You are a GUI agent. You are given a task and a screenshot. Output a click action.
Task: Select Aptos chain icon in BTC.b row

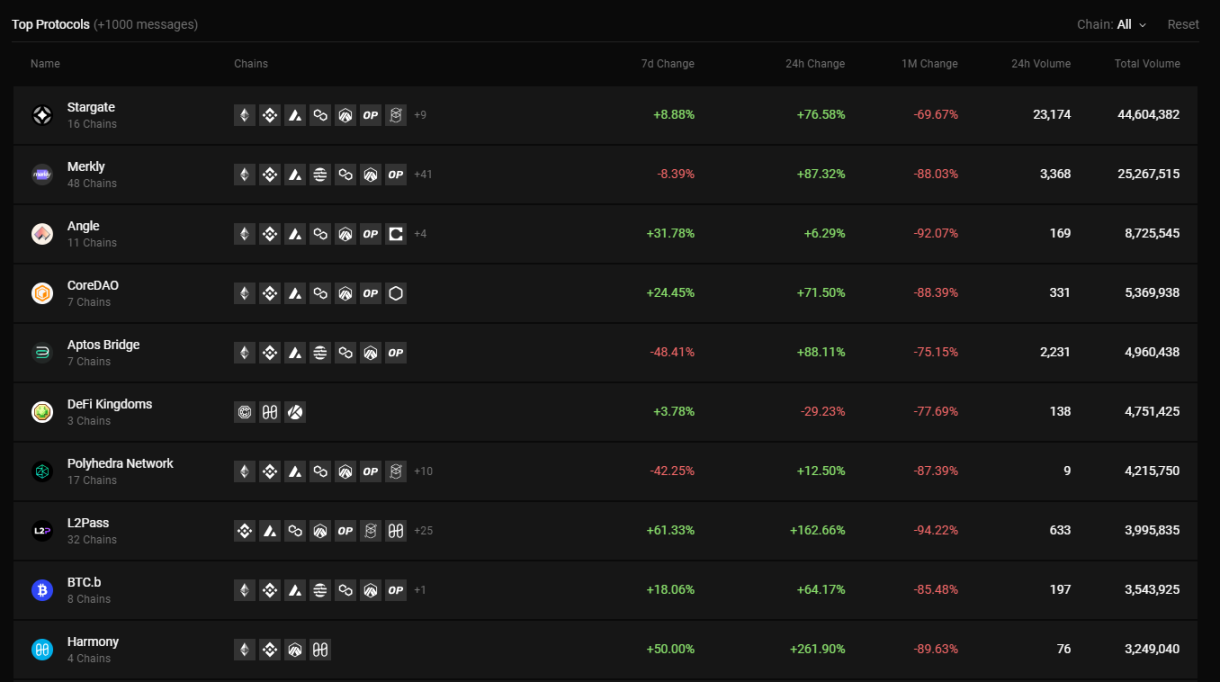pos(320,590)
